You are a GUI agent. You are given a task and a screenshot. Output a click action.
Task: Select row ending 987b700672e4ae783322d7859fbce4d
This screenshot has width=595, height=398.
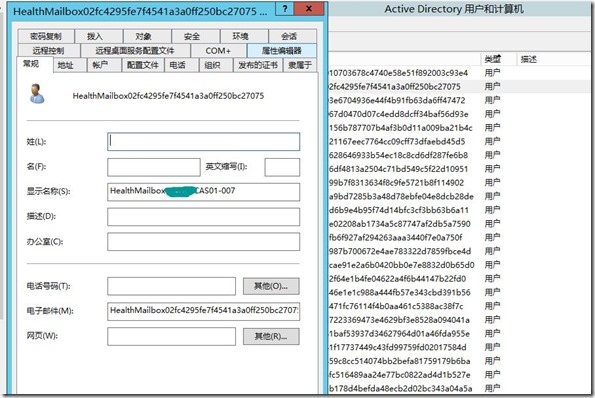[x=459, y=251]
